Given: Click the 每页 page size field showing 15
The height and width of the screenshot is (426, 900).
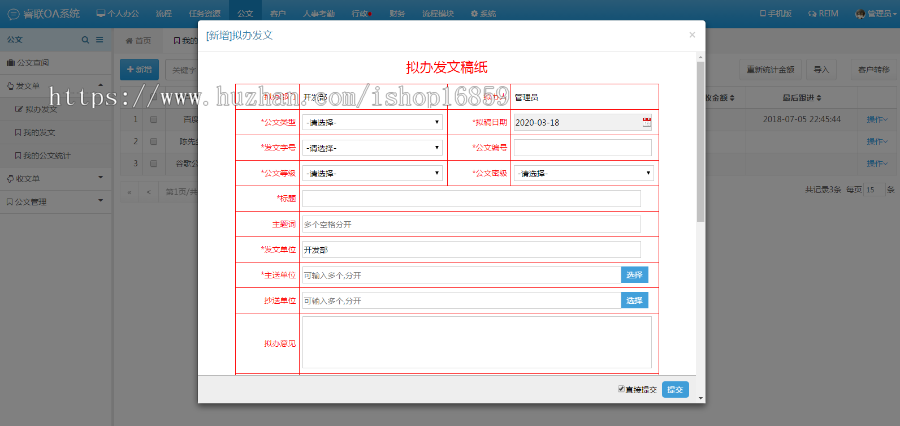Looking at the screenshot, I should 875,190.
